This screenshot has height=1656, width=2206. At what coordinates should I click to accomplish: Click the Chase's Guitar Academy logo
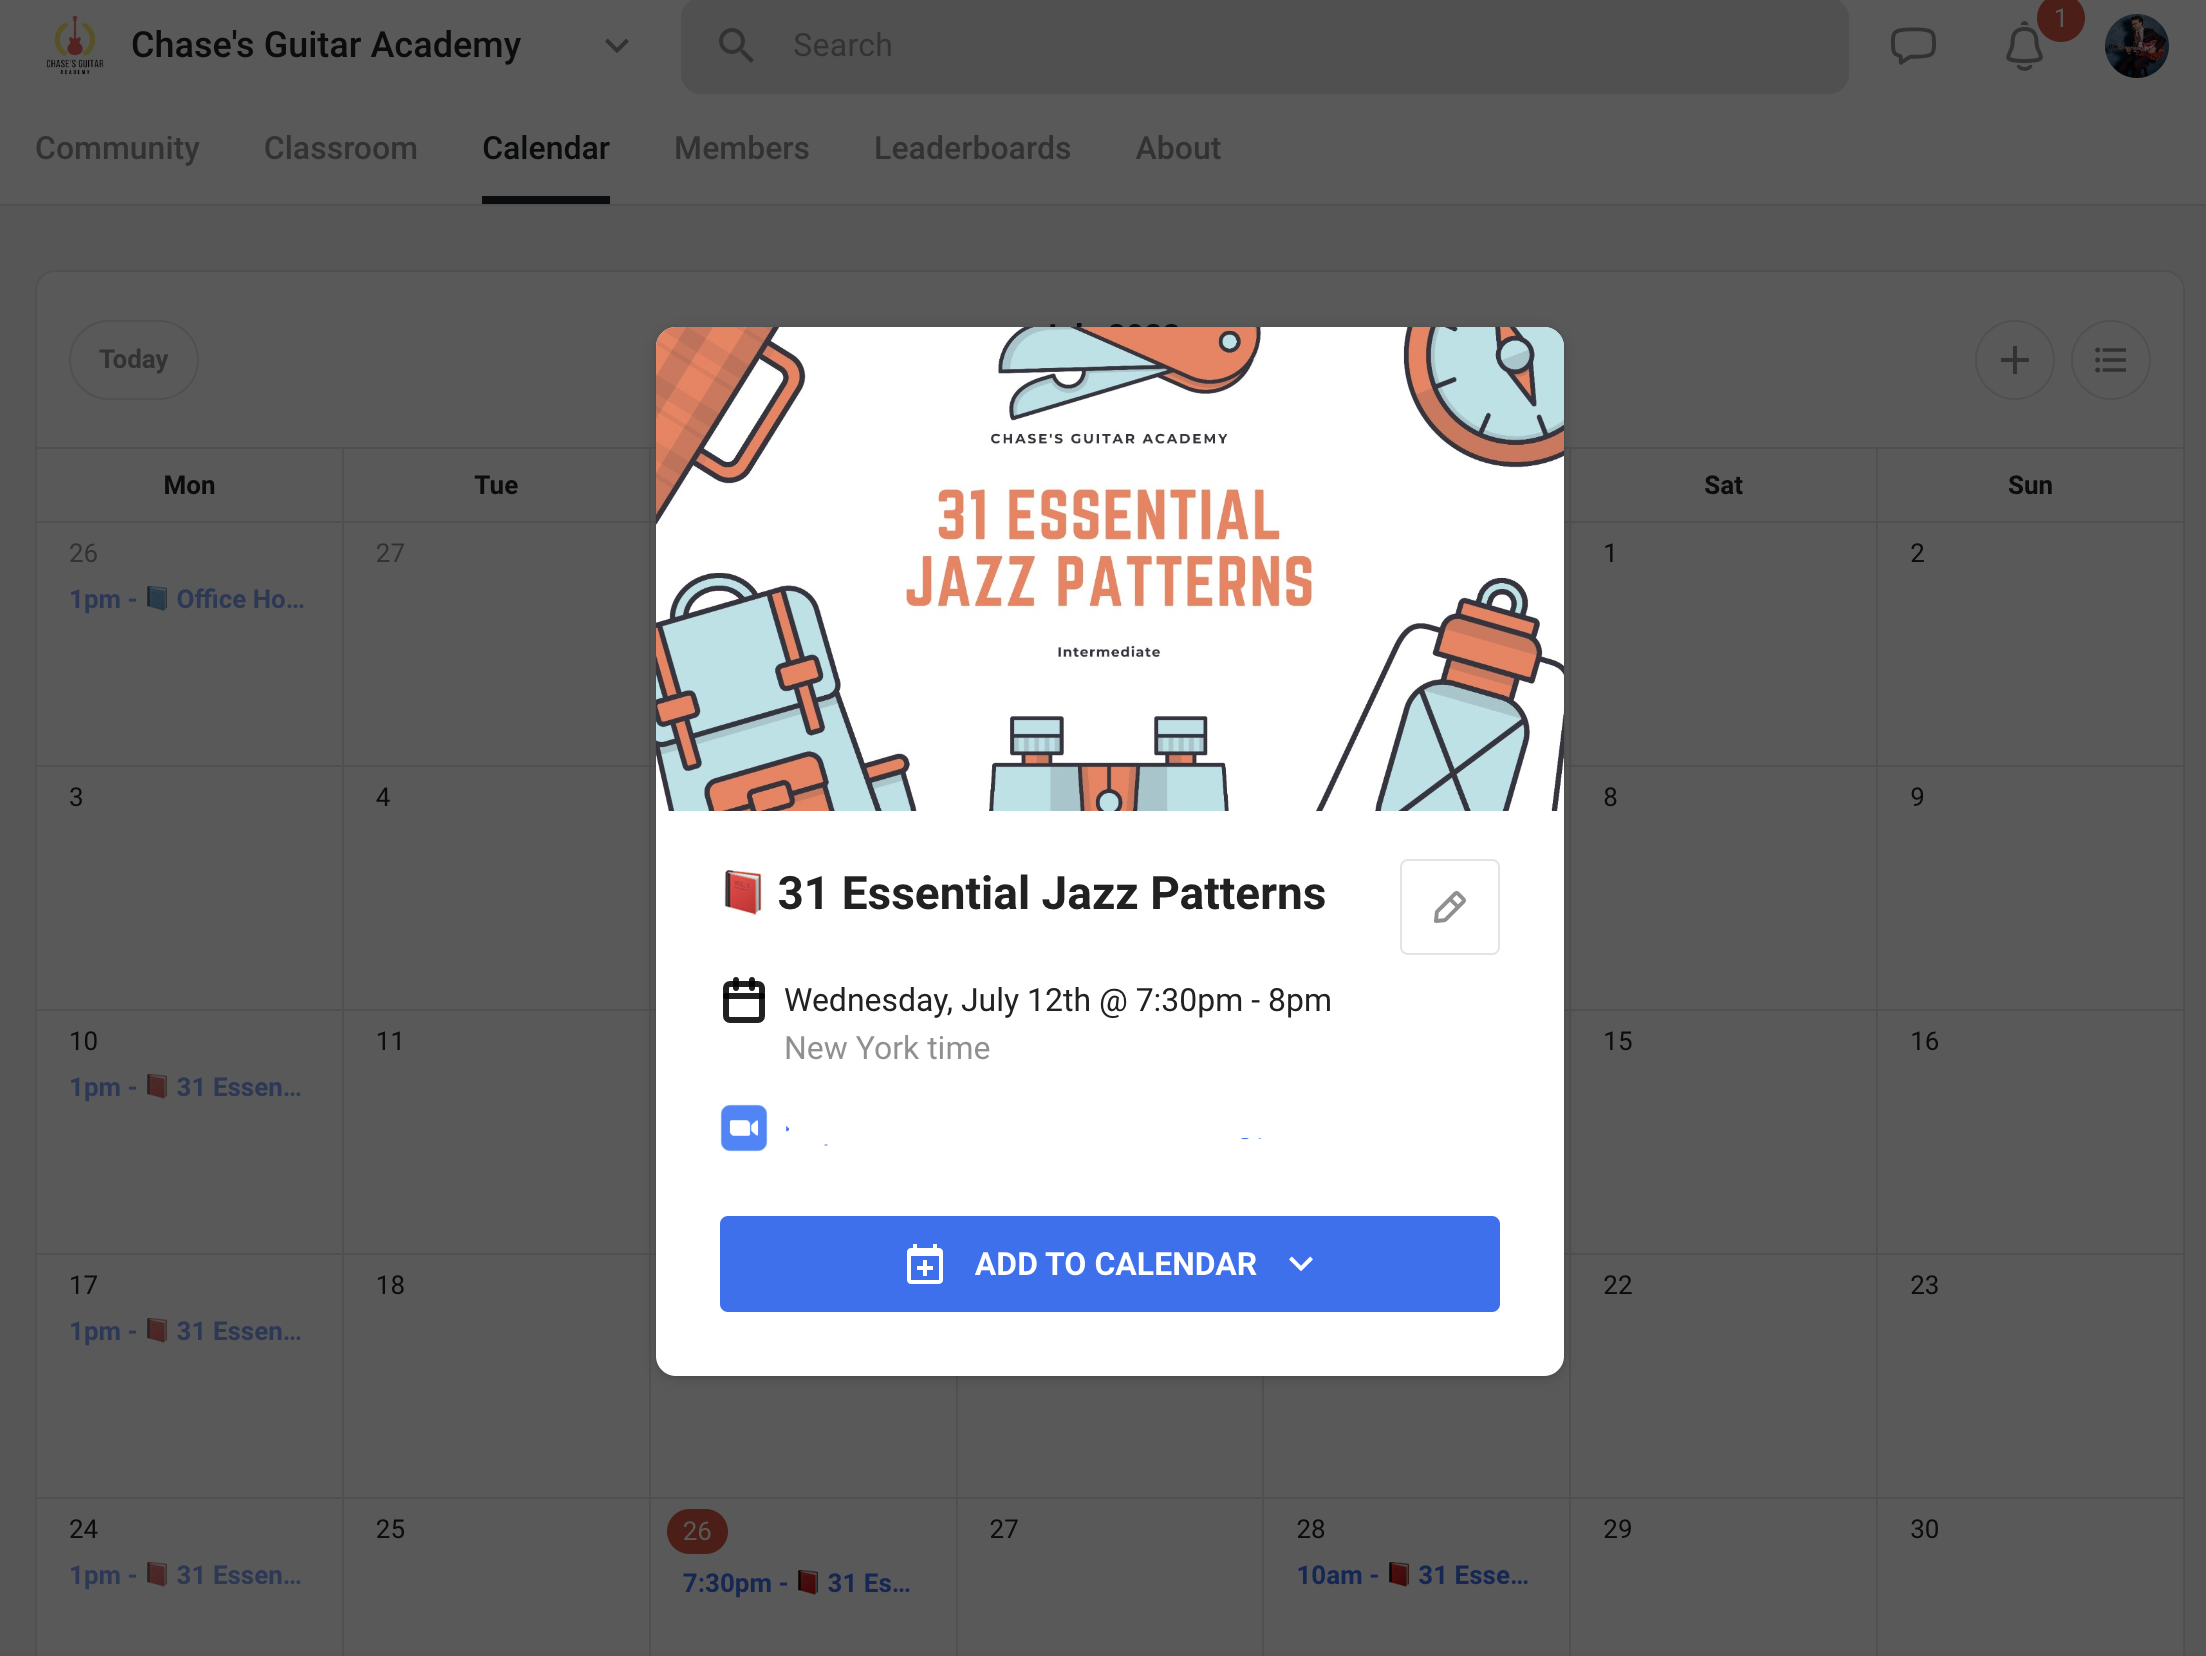pyautogui.click(x=75, y=46)
